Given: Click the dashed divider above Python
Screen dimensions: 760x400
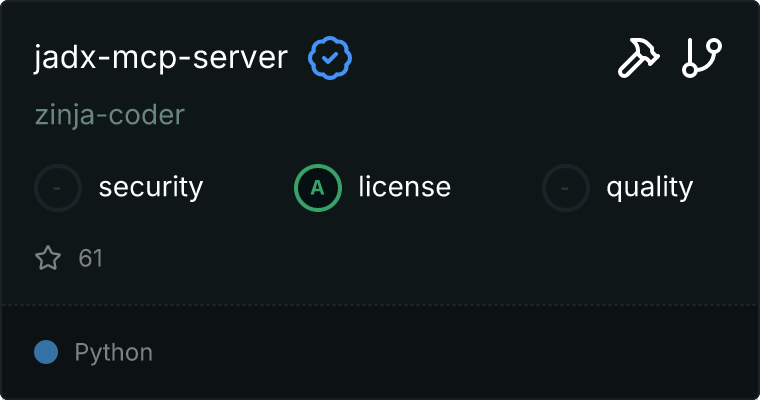Looking at the screenshot, I should [x=380, y=304].
